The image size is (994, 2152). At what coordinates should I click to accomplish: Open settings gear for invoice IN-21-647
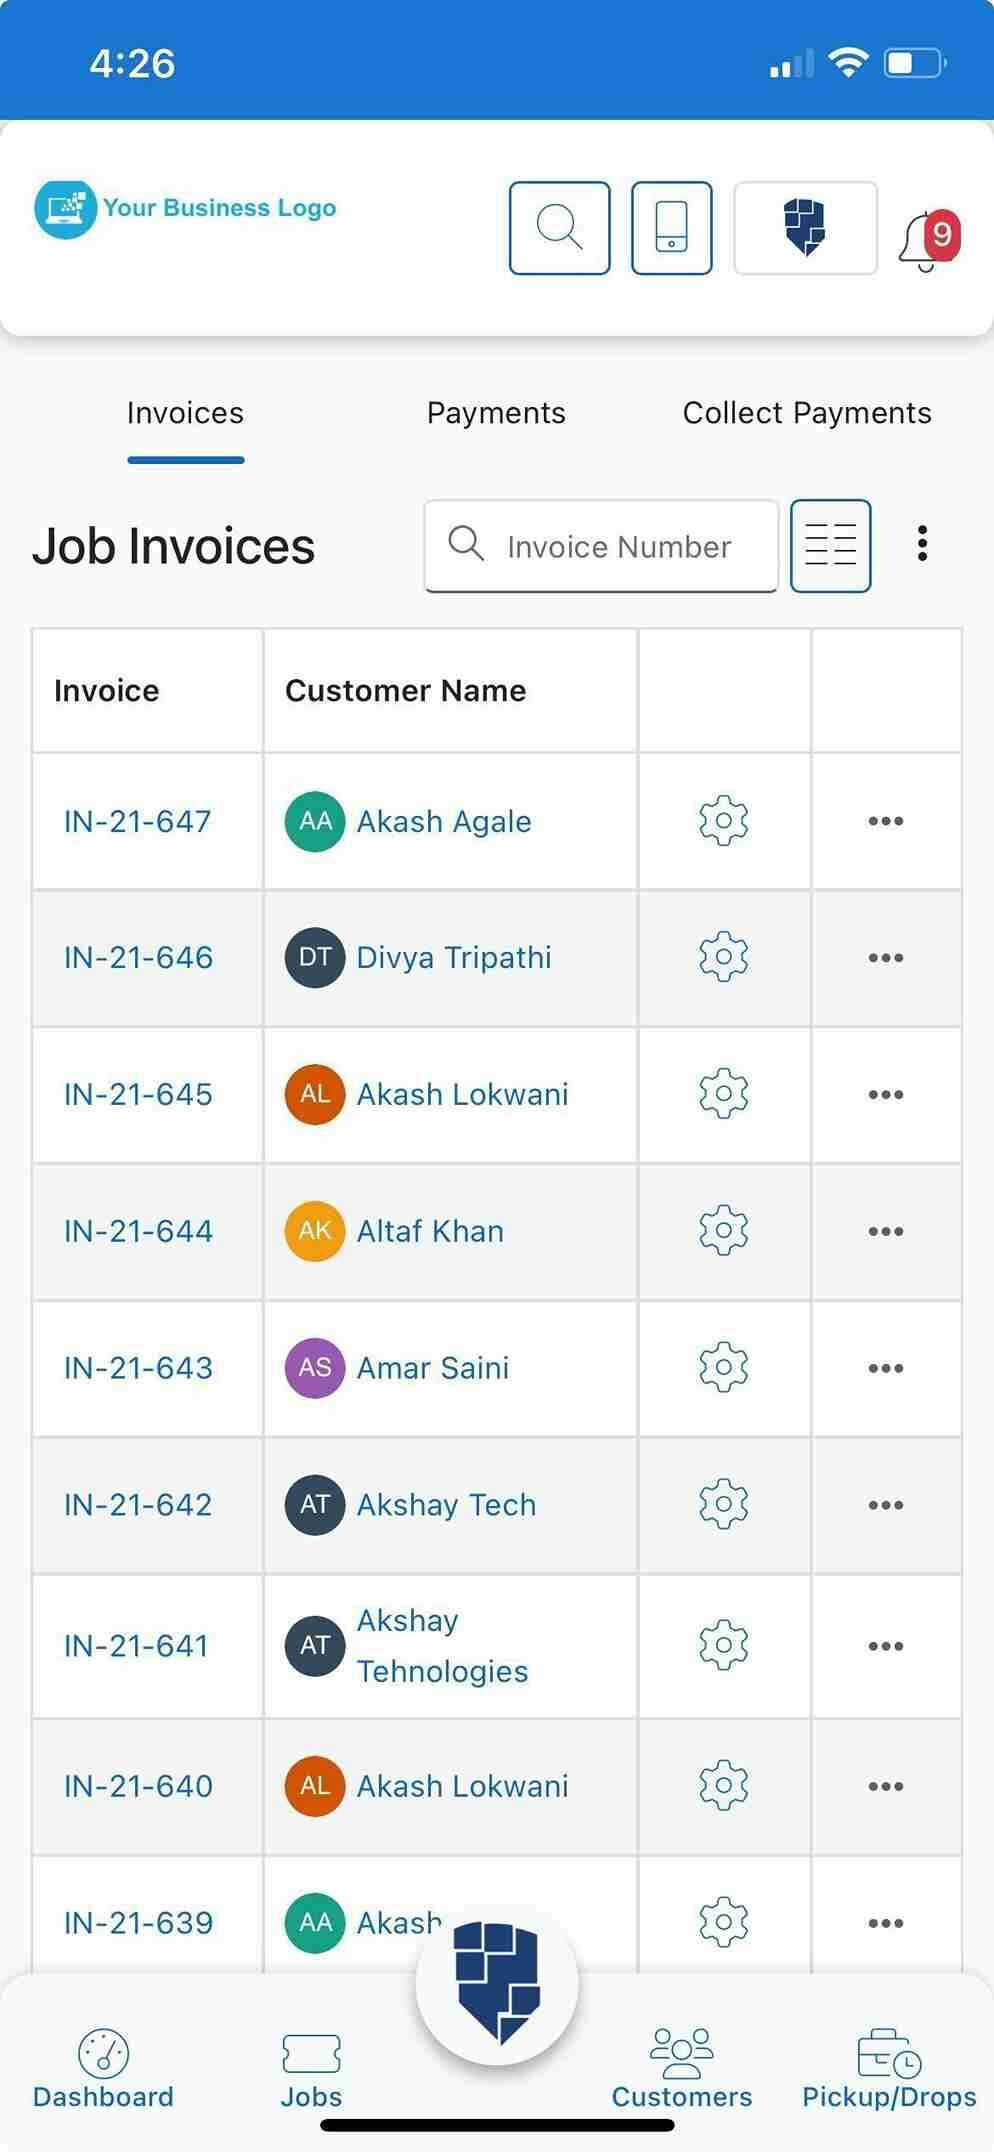723,821
